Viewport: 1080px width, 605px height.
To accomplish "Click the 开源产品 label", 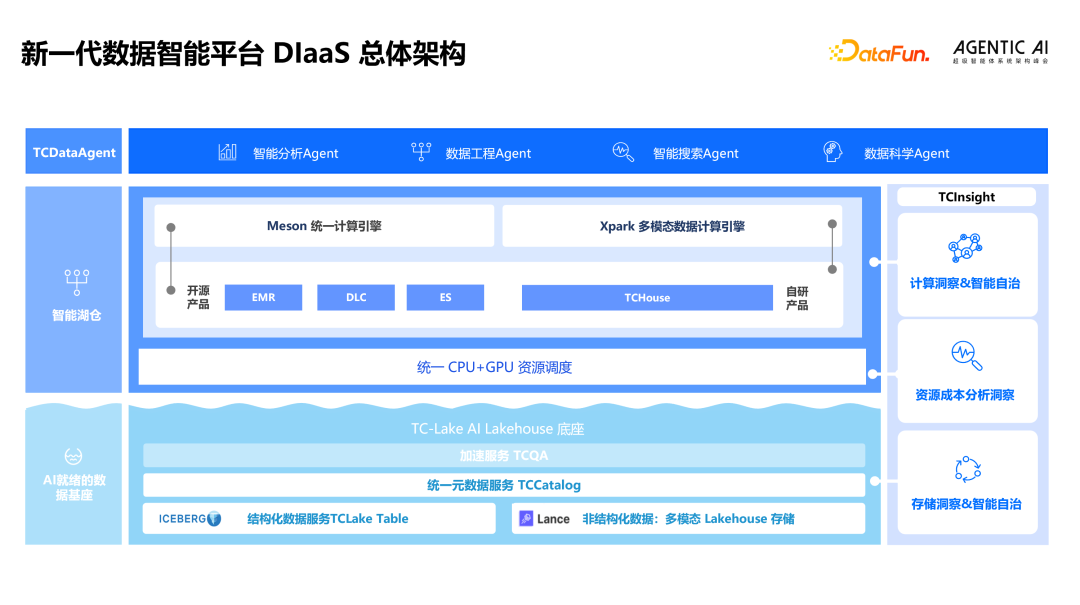I will [x=198, y=298].
